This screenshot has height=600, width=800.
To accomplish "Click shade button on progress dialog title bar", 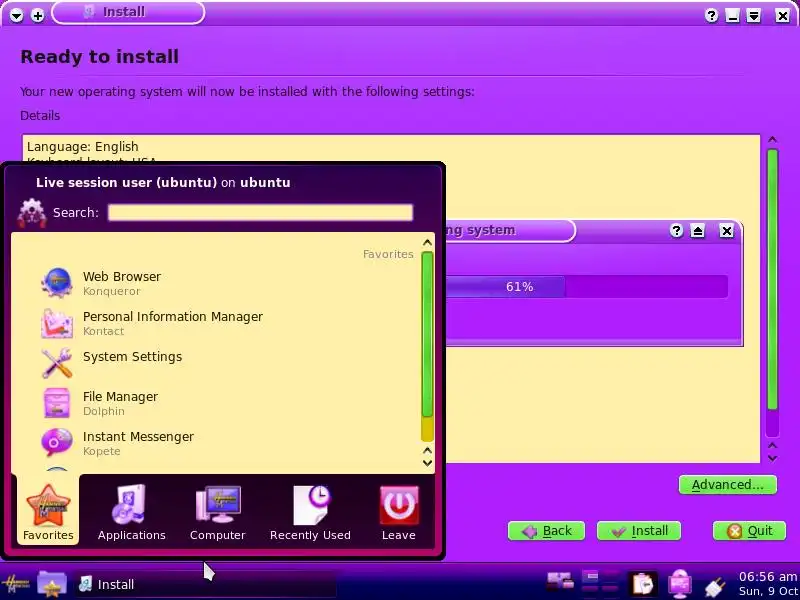I will pyautogui.click(x=697, y=231).
